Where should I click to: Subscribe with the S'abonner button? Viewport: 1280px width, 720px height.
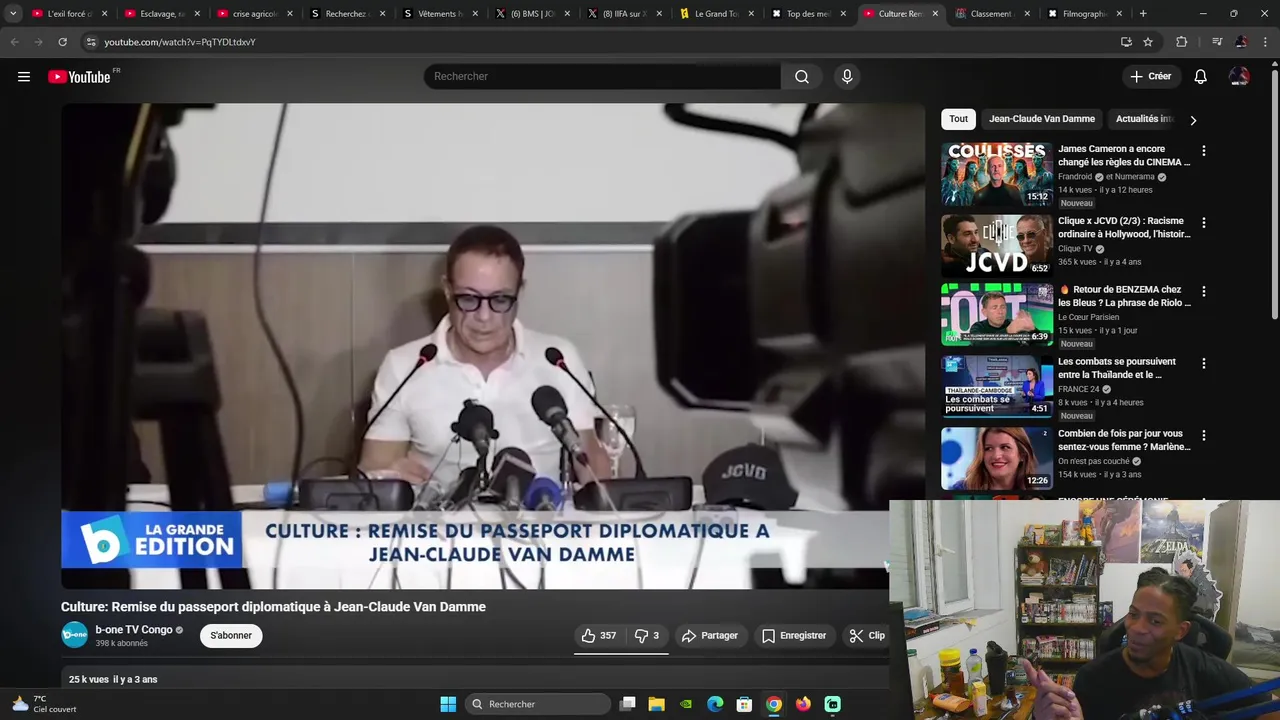coord(231,636)
